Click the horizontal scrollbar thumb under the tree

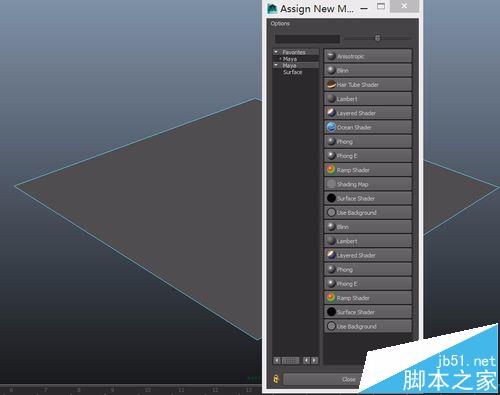click(x=290, y=360)
